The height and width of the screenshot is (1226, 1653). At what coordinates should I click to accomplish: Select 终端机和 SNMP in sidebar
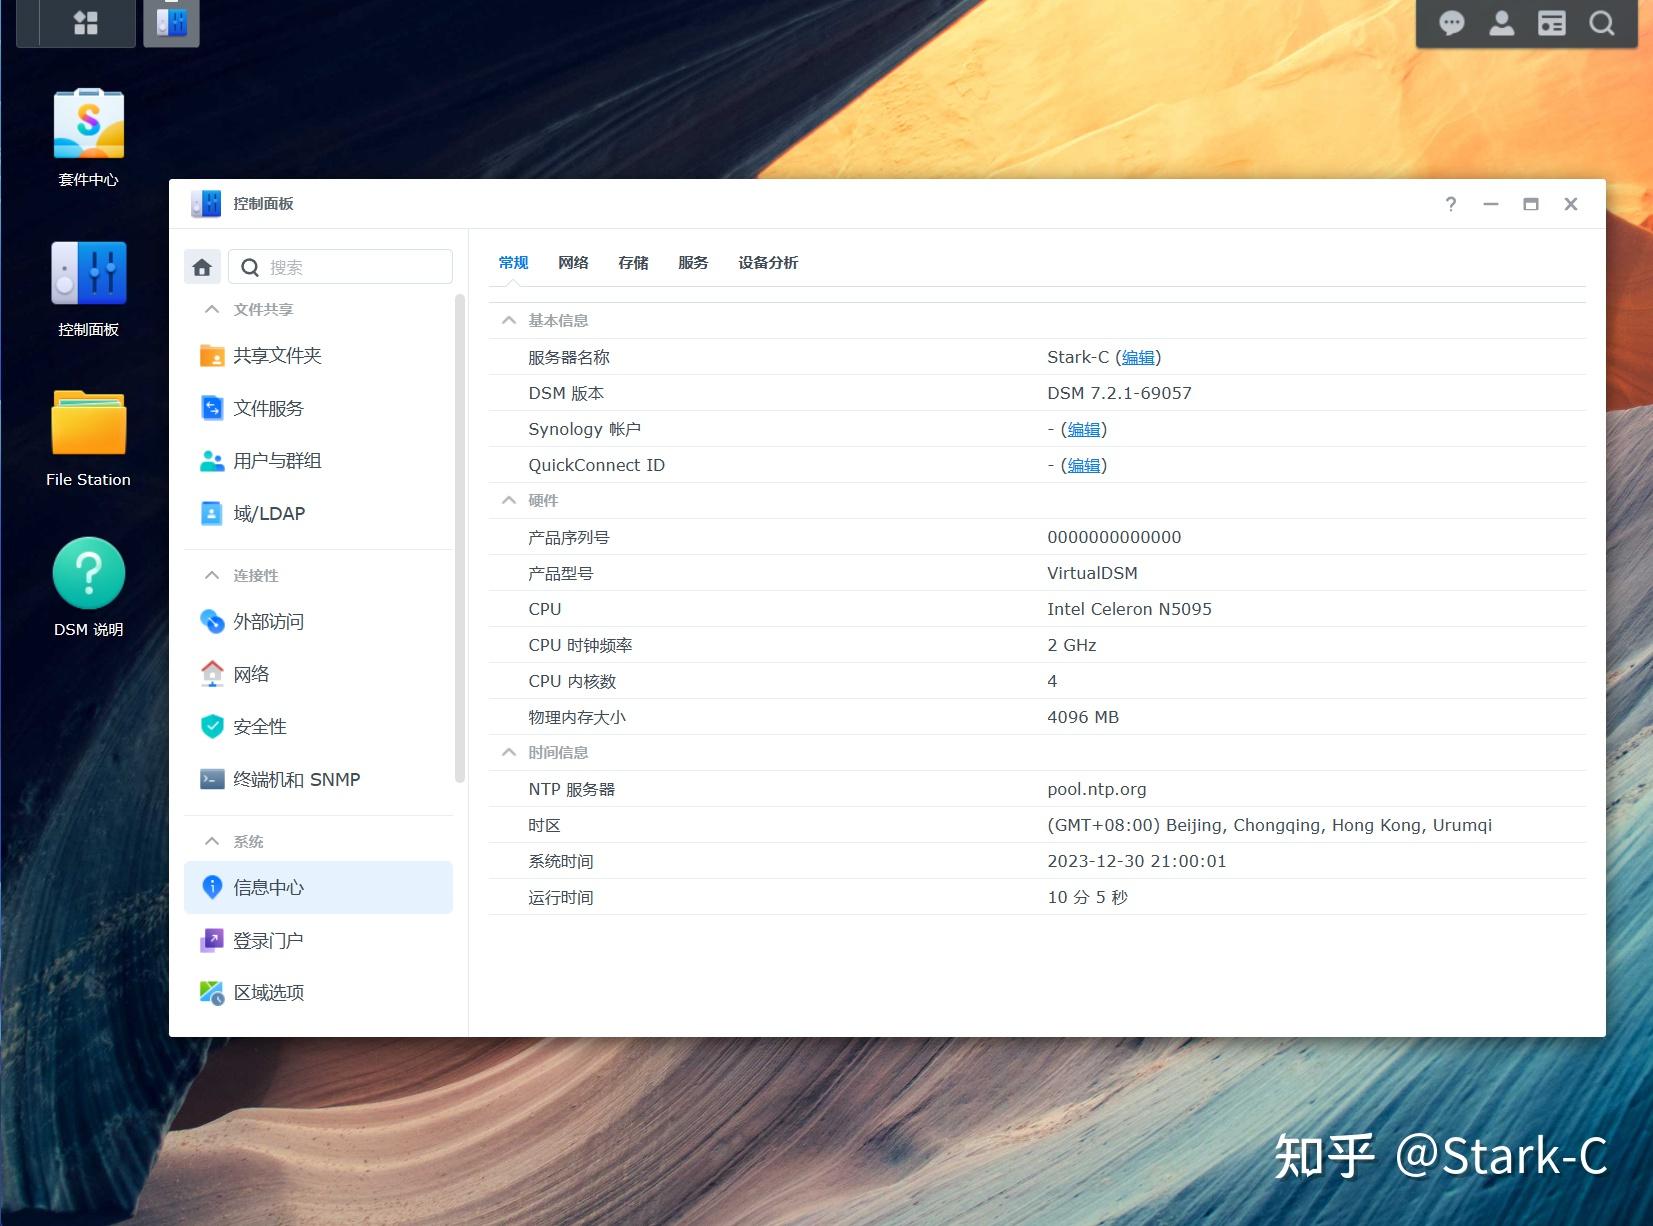296,779
